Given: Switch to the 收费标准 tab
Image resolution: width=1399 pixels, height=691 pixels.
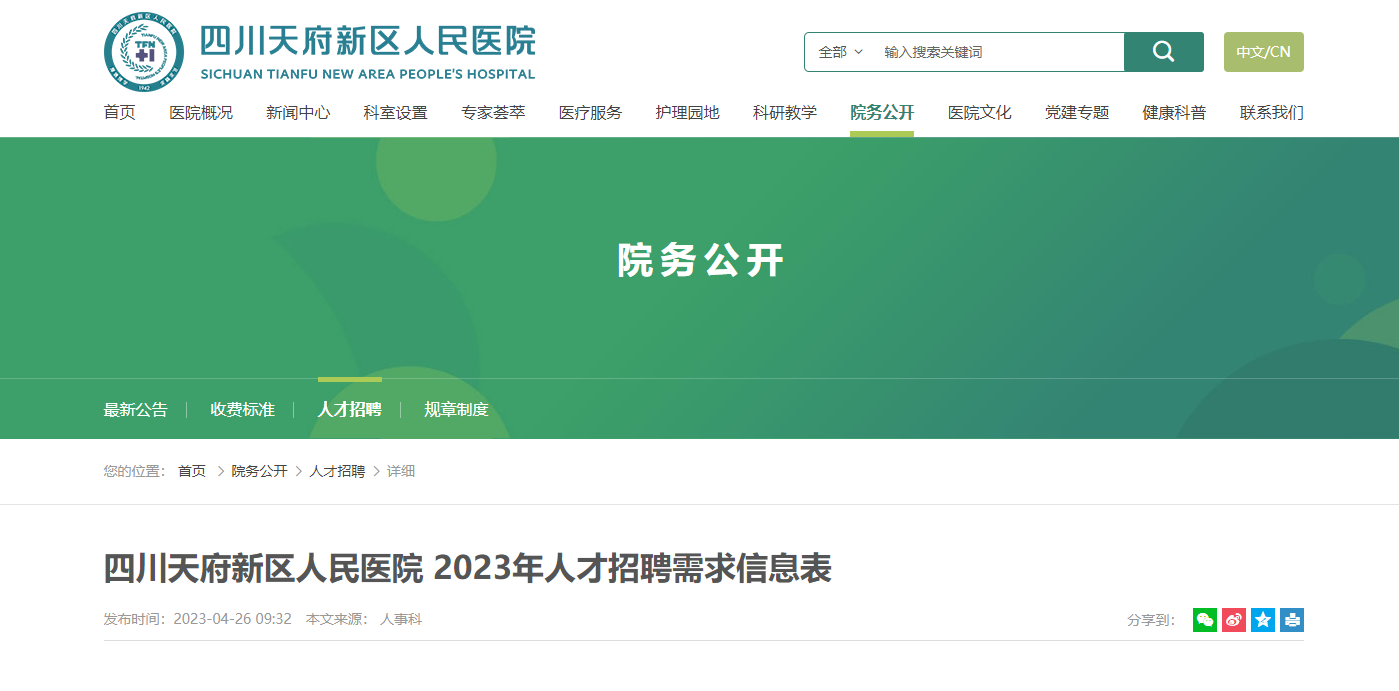Looking at the screenshot, I should tap(243, 410).
